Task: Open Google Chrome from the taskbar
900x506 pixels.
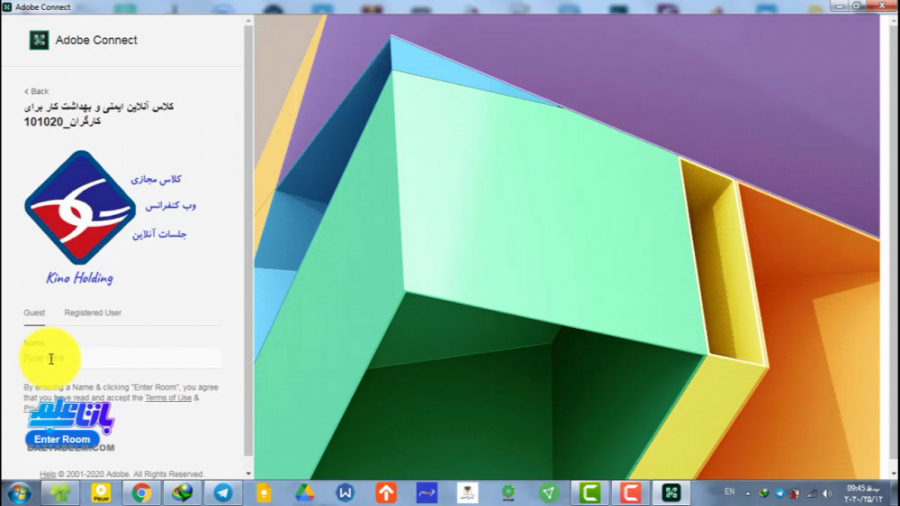Action: click(141, 493)
